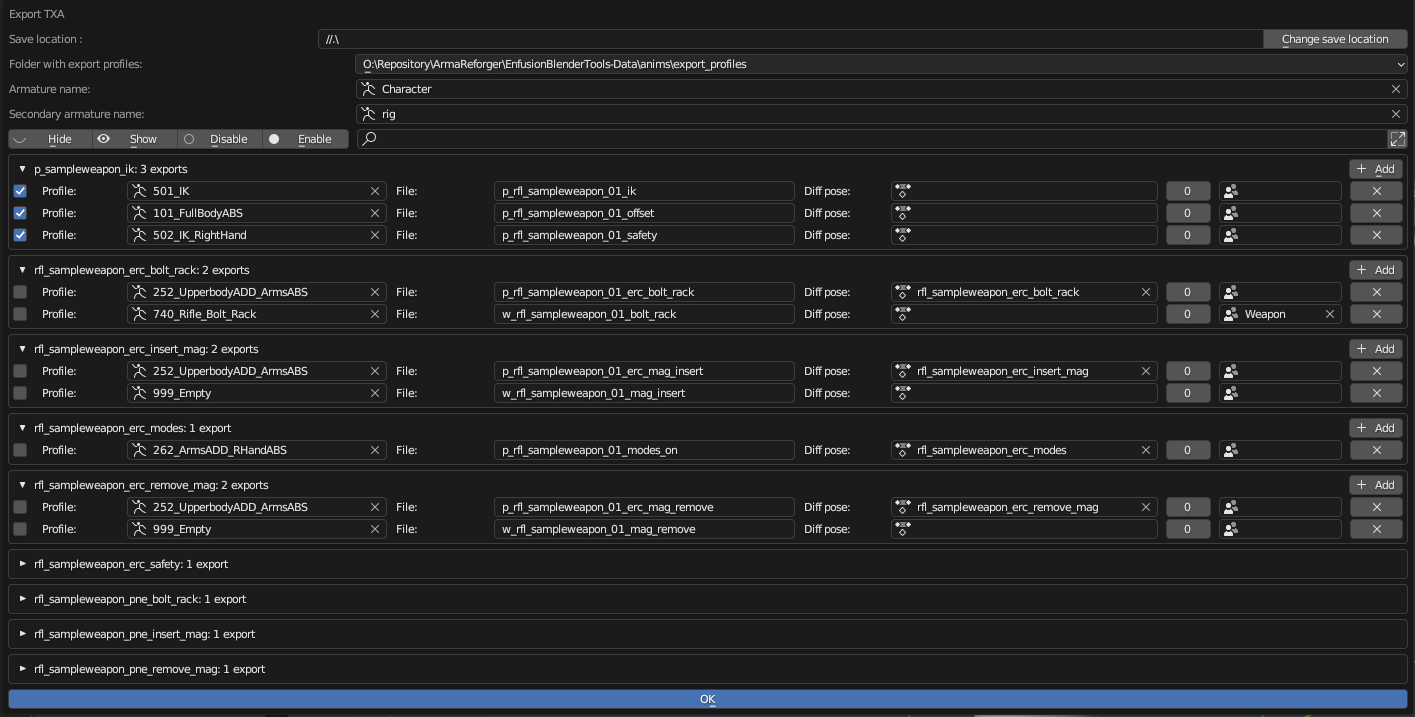Screen dimensions: 1415x717
Task: Remove the 262_ArmsADD_RHandABS export row
Action: pos(1376,450)
